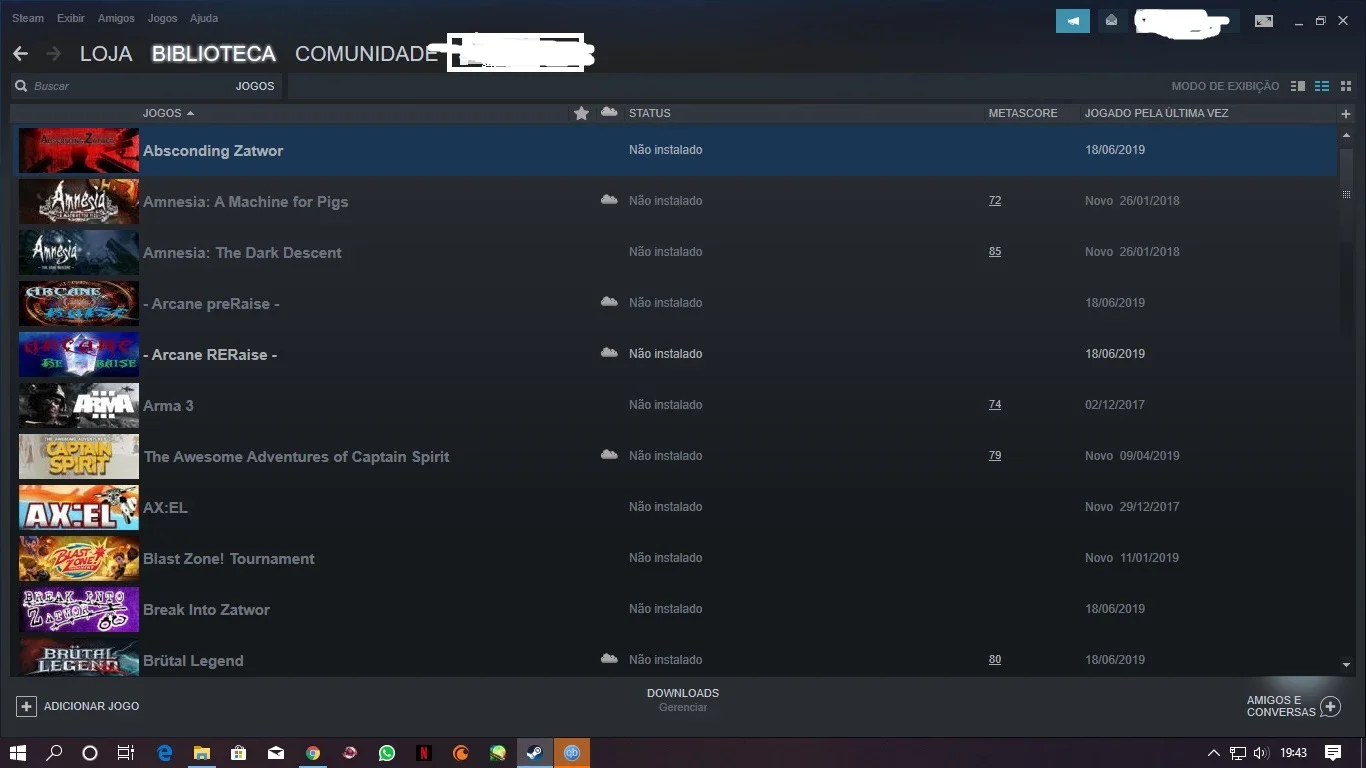This screenshot has height=768, width=1366.
Task: Open the JOGOS filter dropdown
Action: 255,86
